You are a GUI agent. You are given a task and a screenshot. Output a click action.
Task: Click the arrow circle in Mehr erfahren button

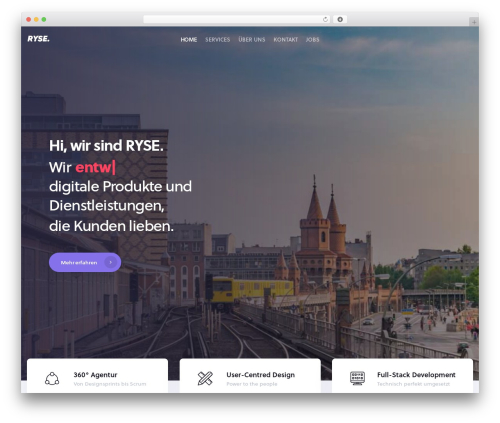[x=111, y=262]
